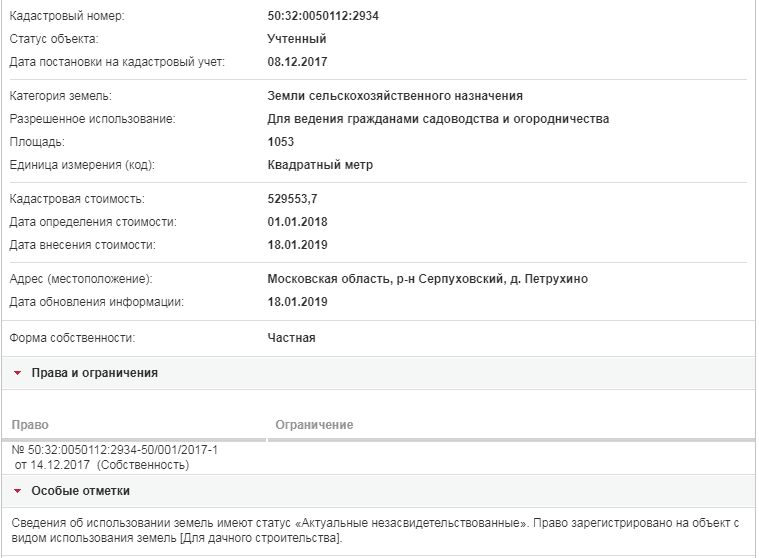Click cadastral value 529553,7
This screenshot has width=759, height=558.
pos(292,199)
